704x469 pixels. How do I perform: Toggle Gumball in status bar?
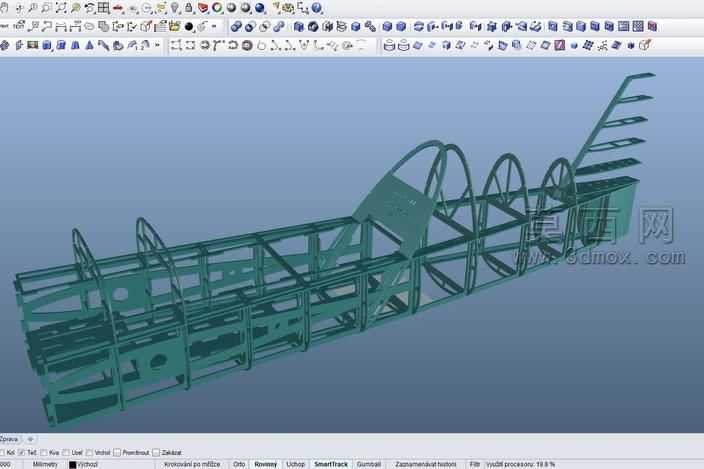(x=369, y=464)
